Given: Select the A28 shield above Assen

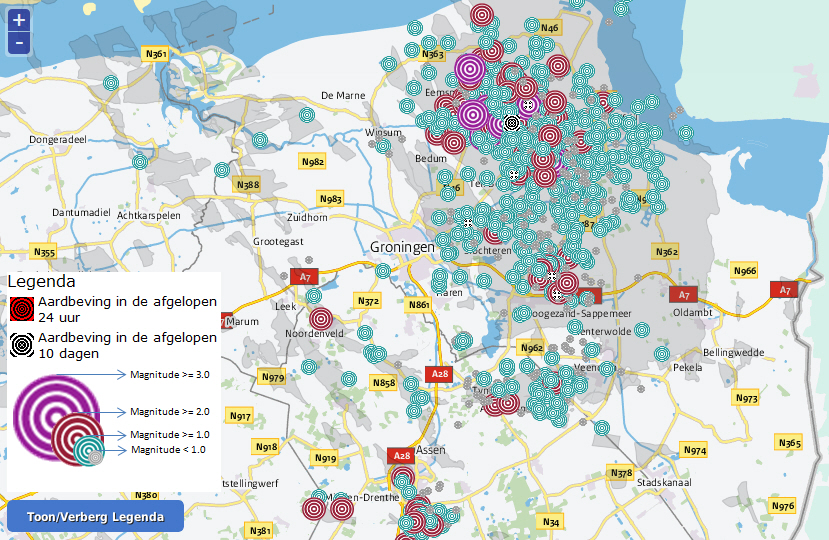Looking at the screenshot, I should pos(401,456).
